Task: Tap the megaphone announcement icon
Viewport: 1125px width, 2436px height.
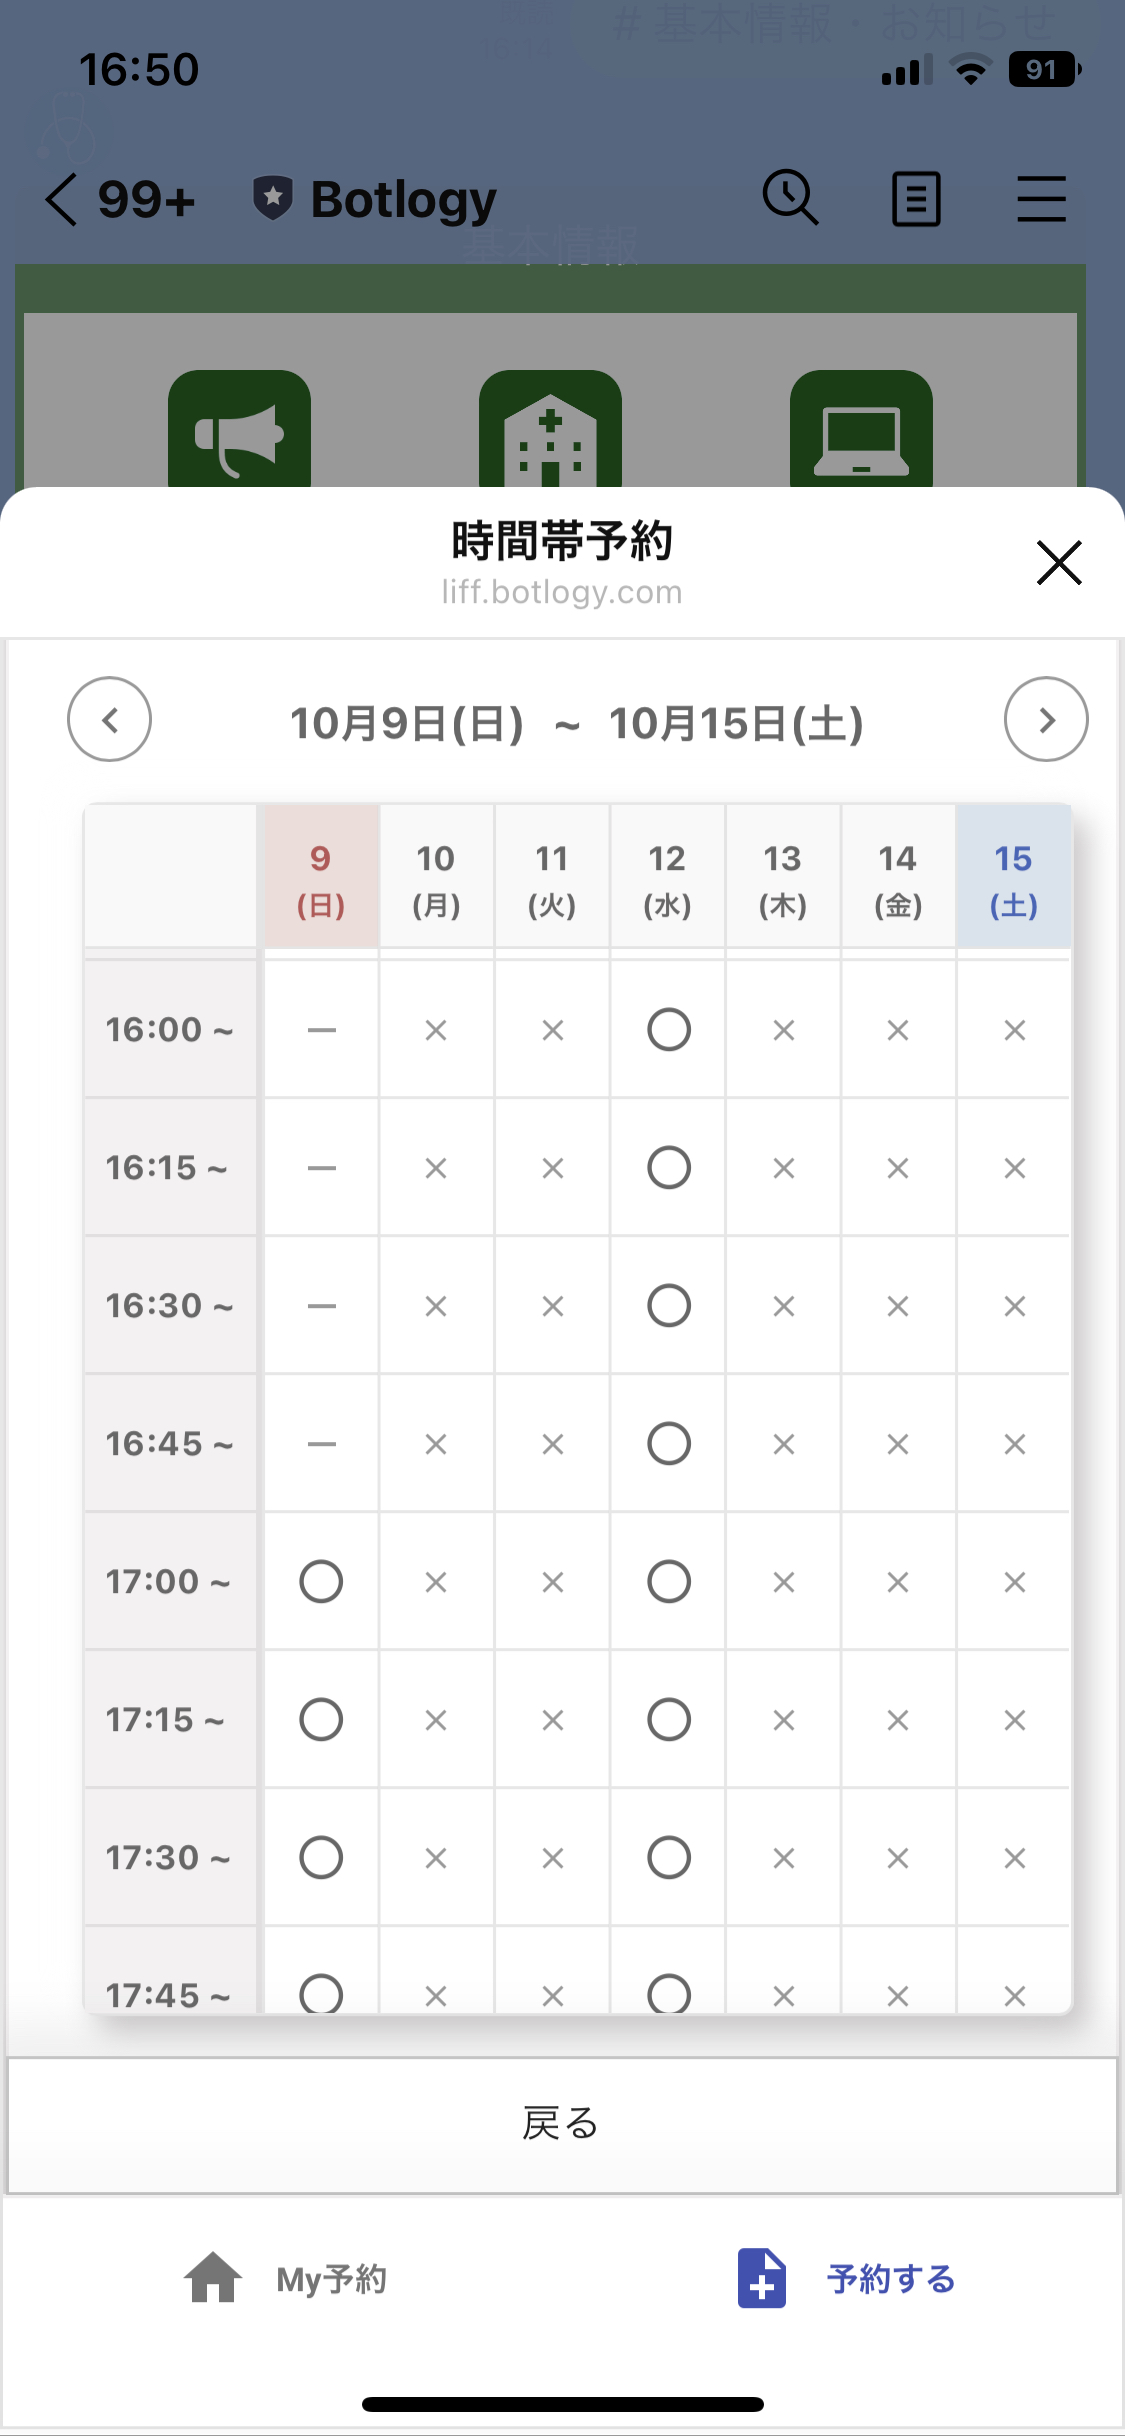Action: (239, 432)
